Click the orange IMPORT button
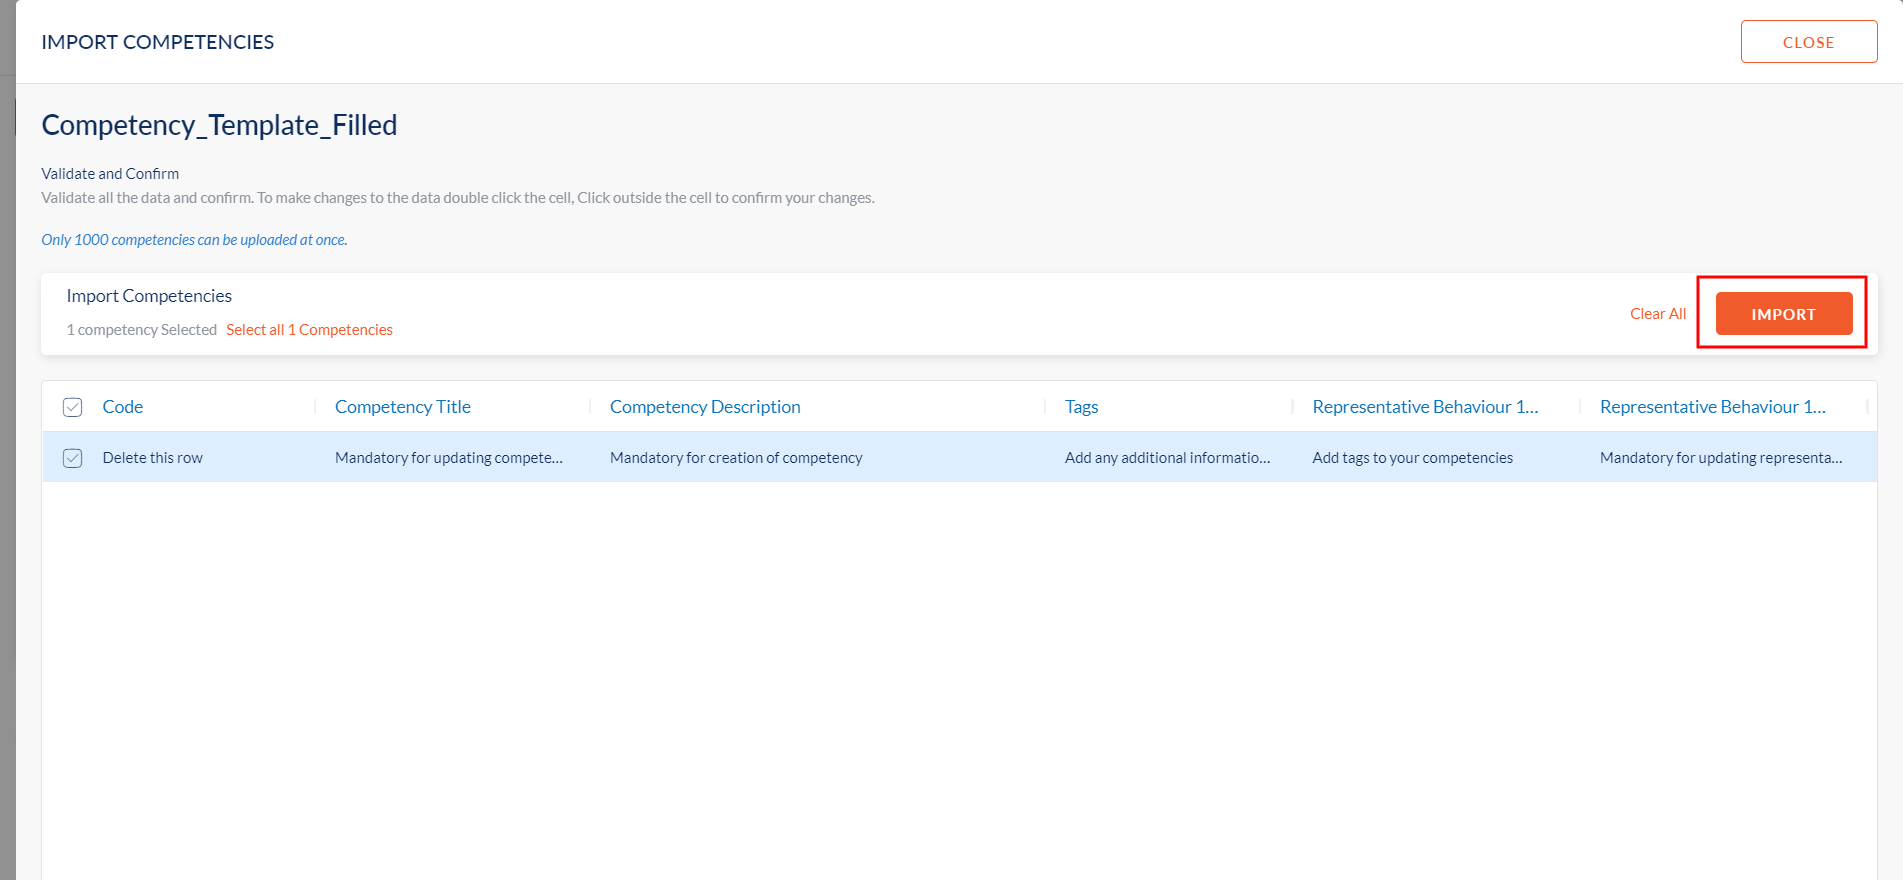Viewport: 1903px width, 880px height. (x=1783, y=314)
